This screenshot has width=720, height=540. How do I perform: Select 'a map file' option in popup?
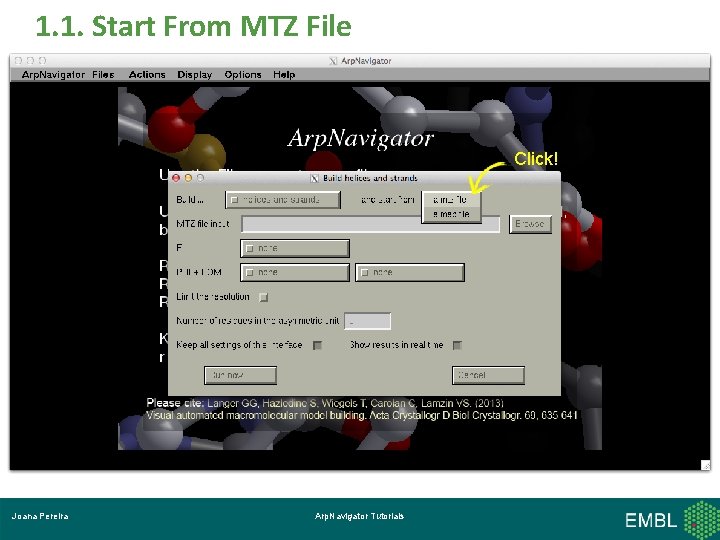click(x=451, y=214)
